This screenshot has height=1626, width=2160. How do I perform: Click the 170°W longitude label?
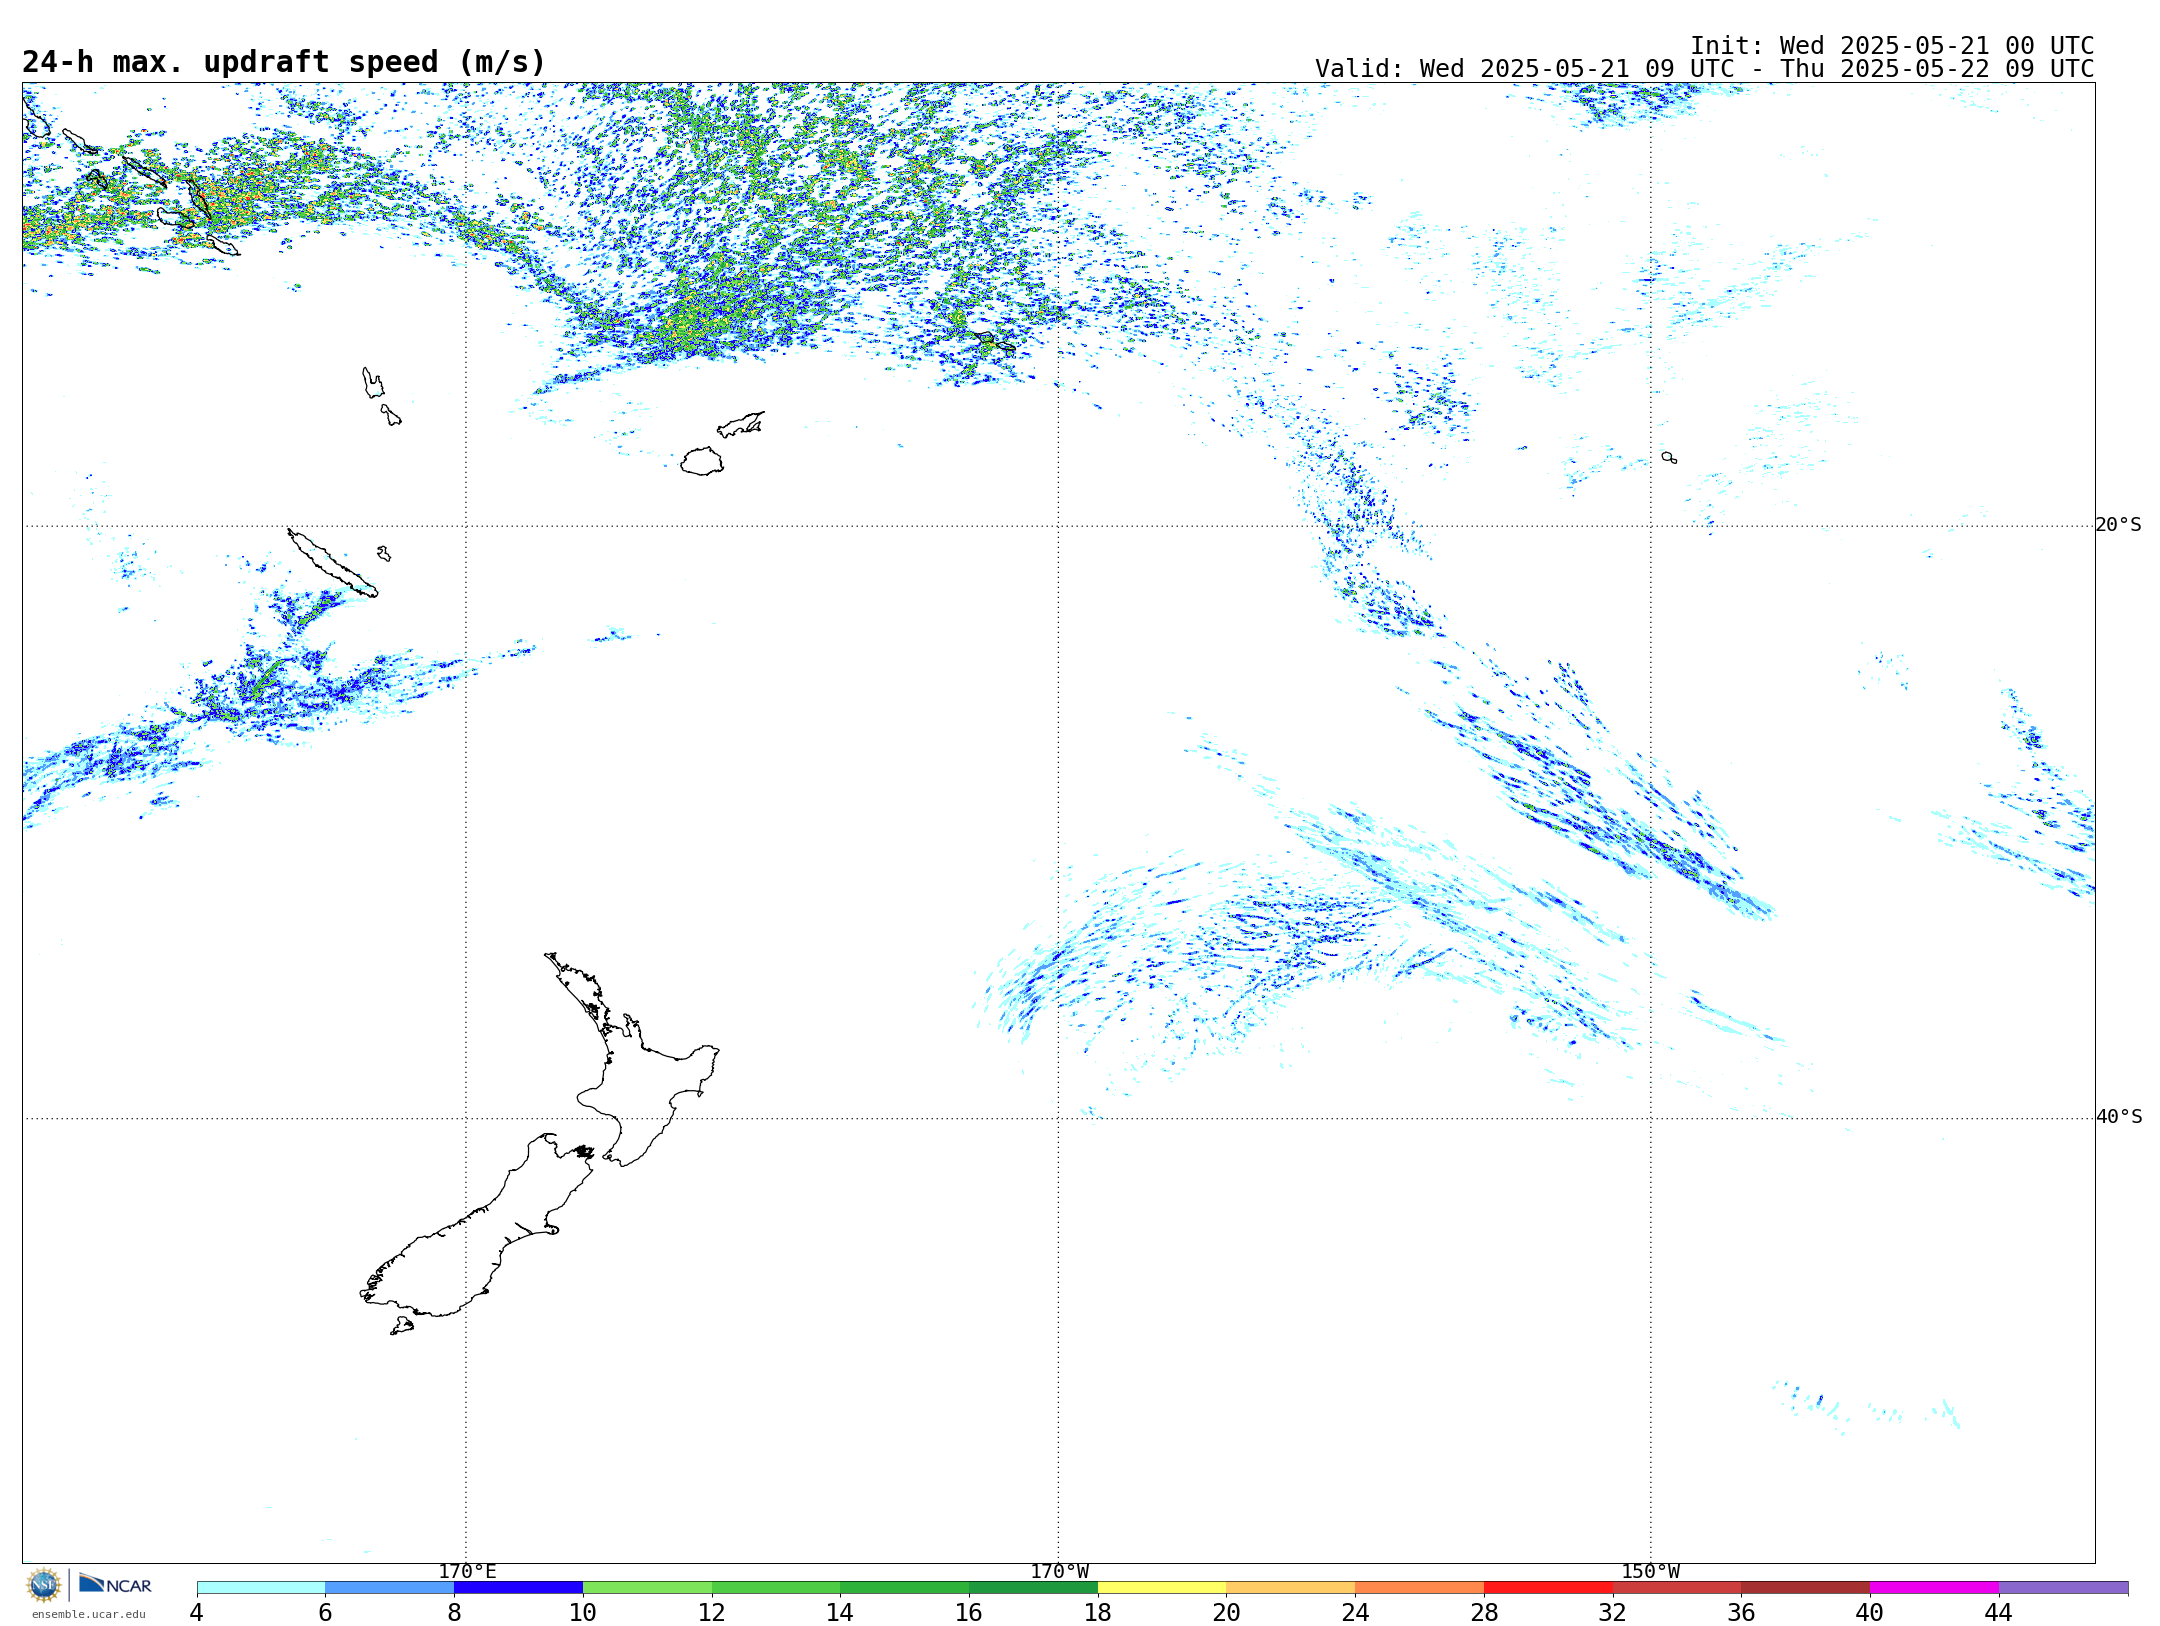coord(1059,1572)
